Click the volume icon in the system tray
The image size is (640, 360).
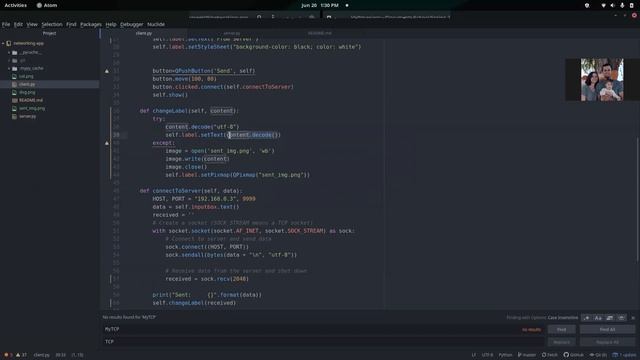tap(612, 5)
